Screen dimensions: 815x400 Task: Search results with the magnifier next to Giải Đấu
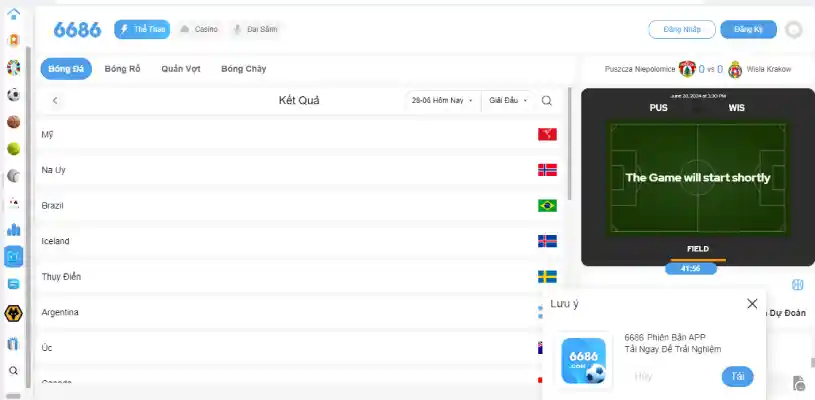pyautogui.click(x=547, y=101)
